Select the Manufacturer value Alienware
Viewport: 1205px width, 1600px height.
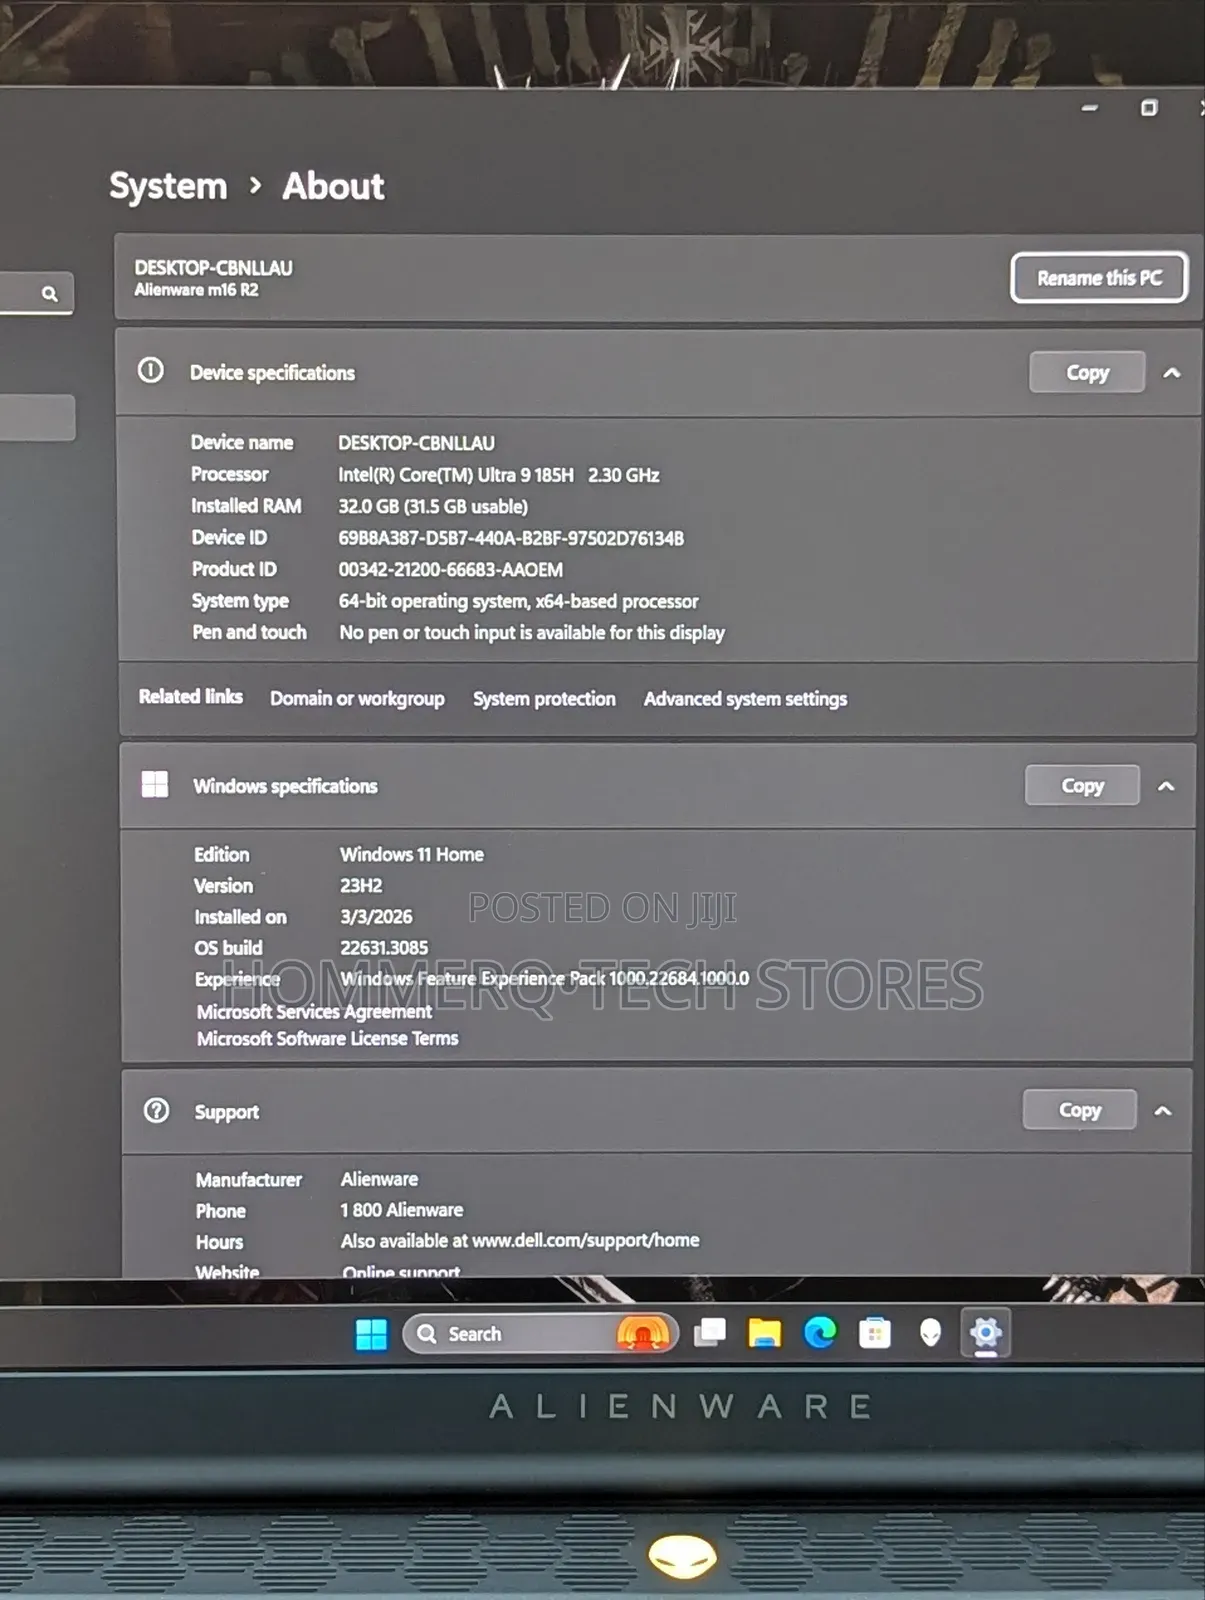click(379, 1179)
